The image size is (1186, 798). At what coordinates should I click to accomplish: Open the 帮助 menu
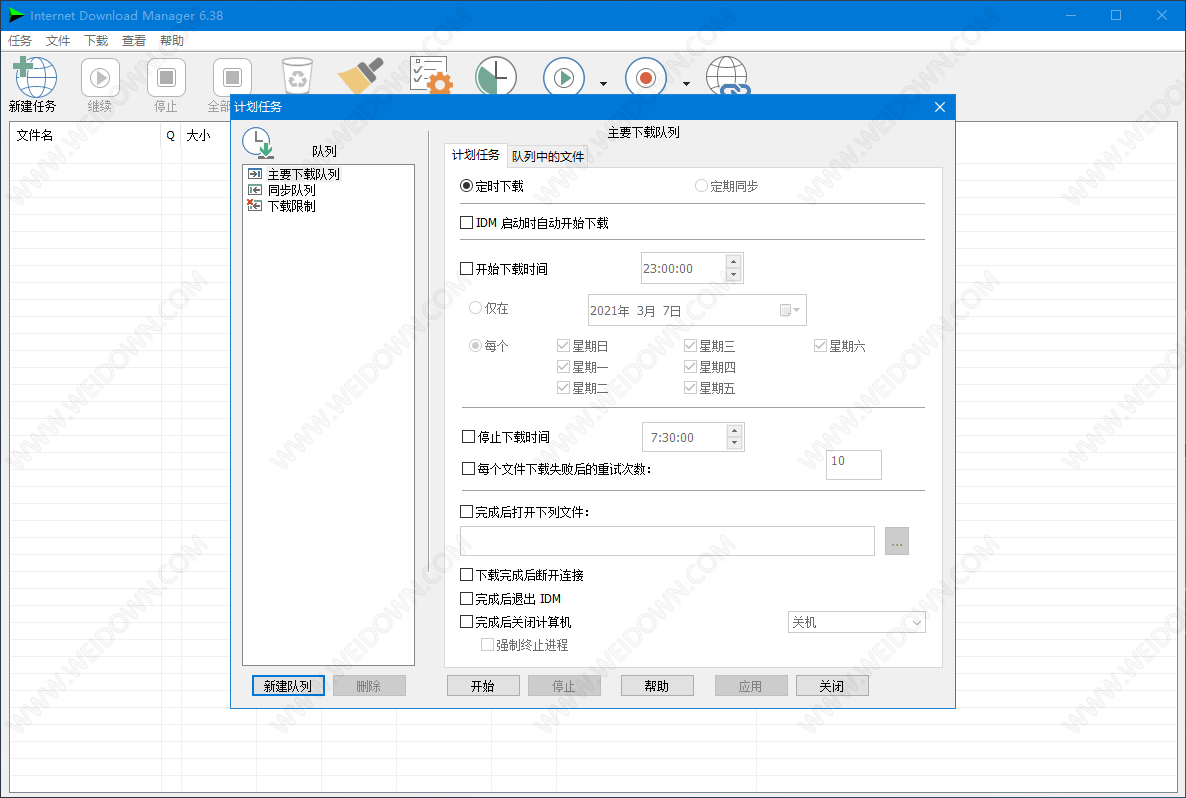[x=172, y=41]
